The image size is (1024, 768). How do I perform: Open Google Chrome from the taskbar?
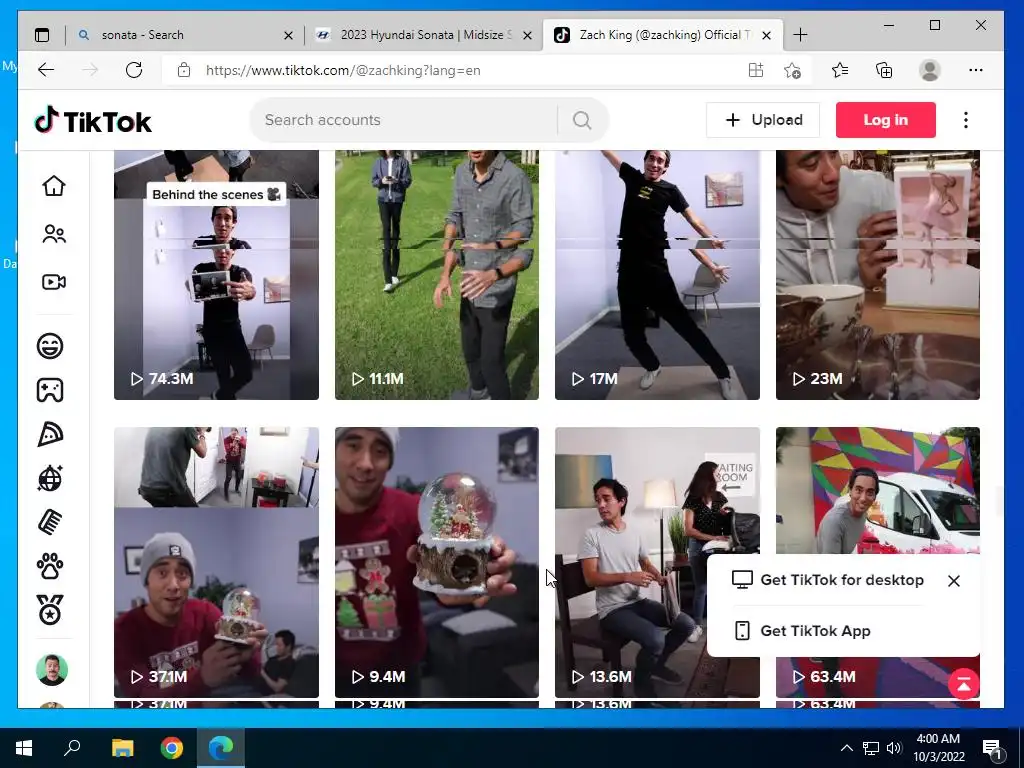point(172,748)
